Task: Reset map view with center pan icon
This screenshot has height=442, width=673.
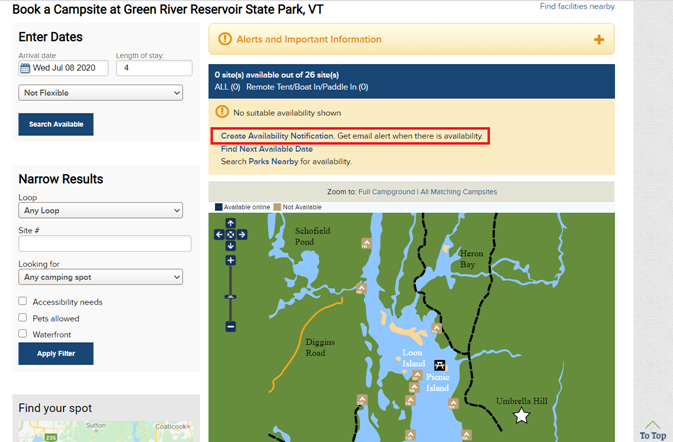Action: pos(230,234)
